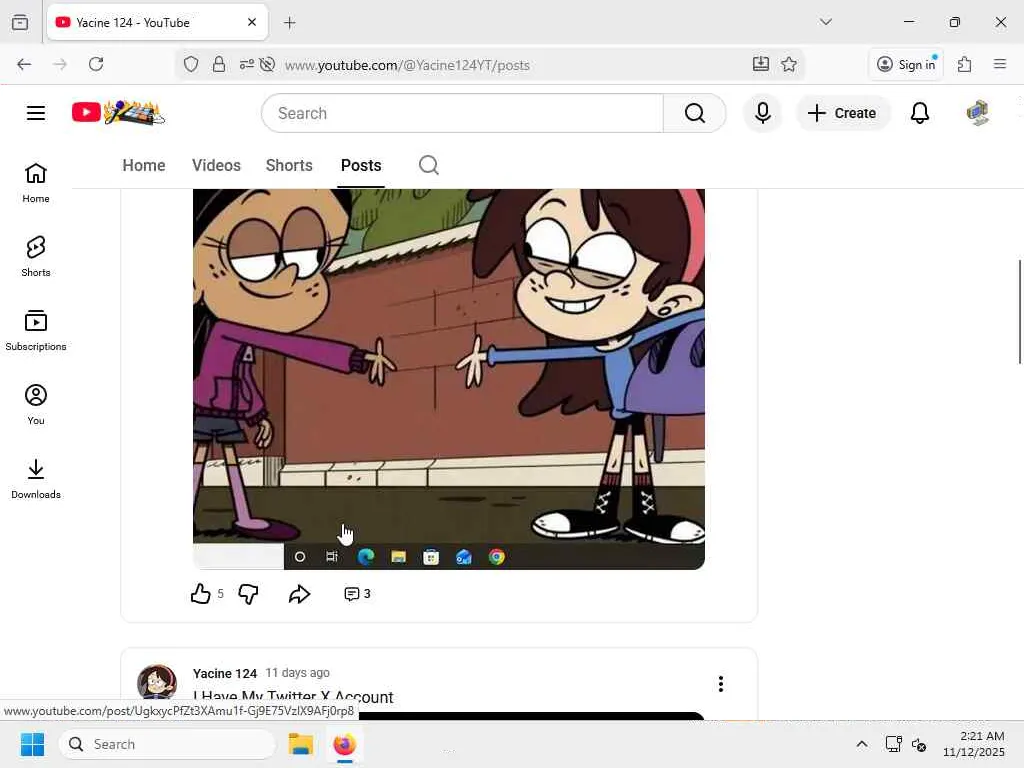Open Firefox extensions menu
The height and width of the screenshot is (768, 1024).
point(965,64)
